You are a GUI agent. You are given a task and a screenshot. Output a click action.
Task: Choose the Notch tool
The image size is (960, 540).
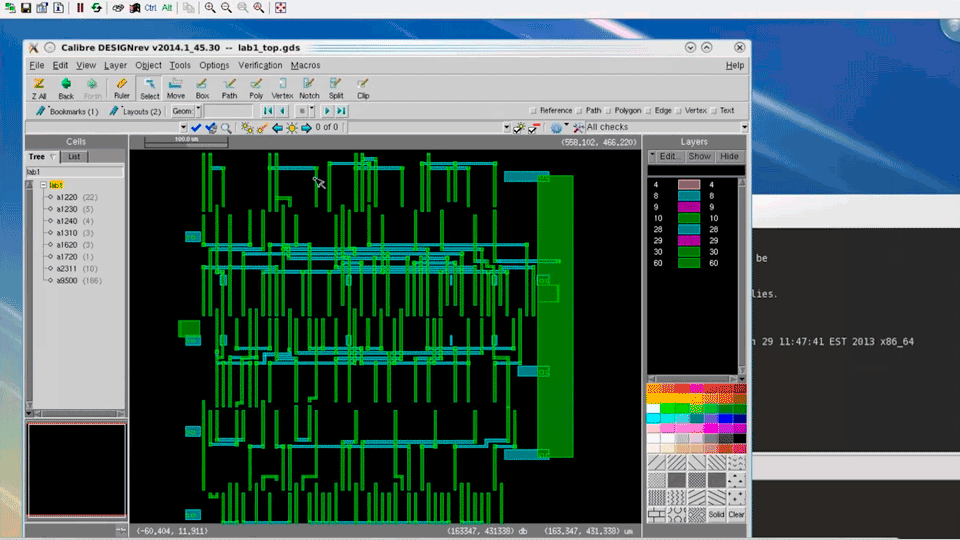coord(309,88)
